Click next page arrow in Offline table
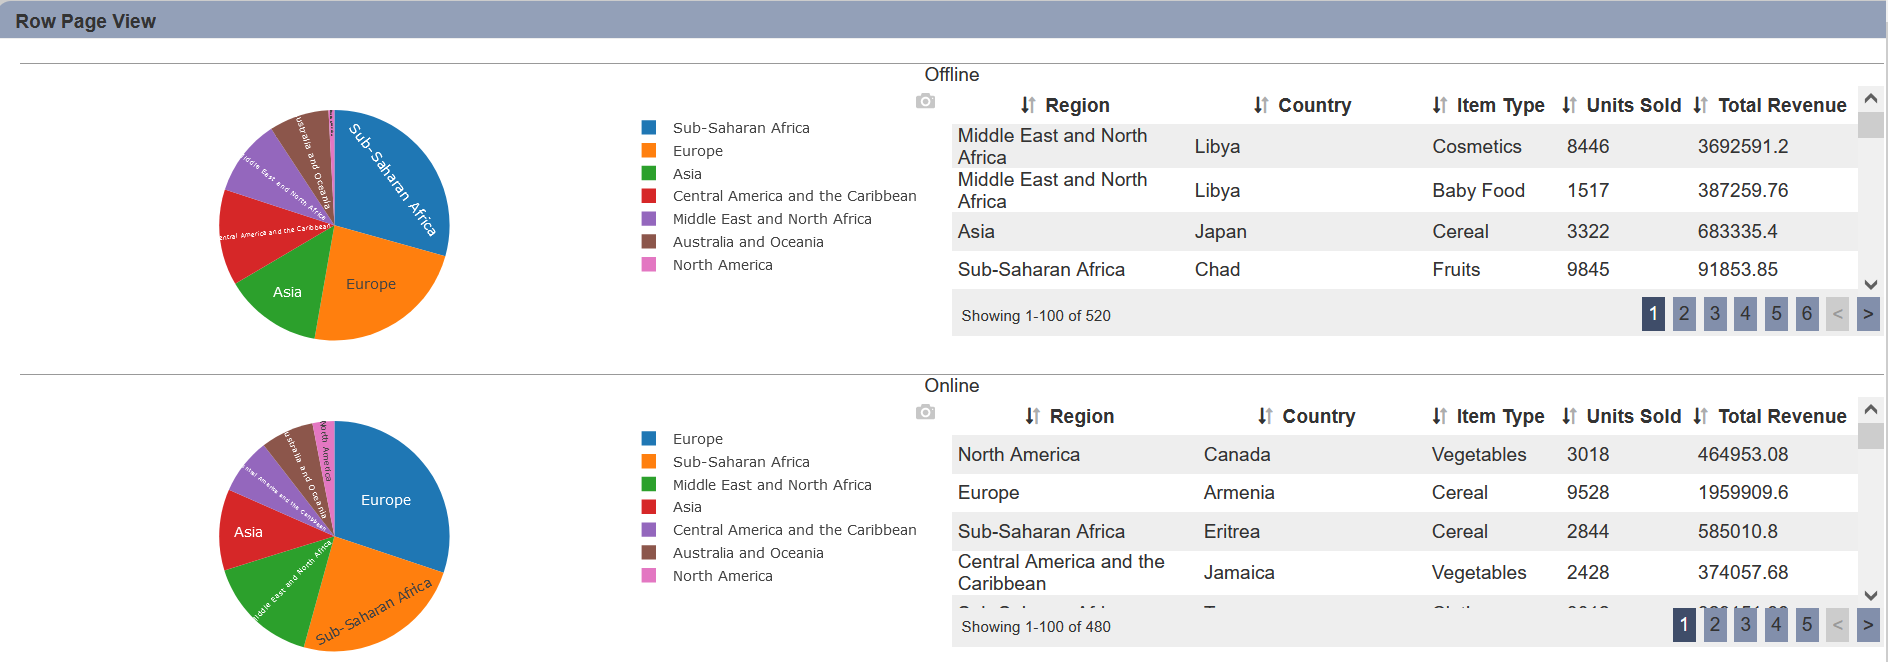The image size is (1888, 662). pyautogui.click(x=1868, y=314)
